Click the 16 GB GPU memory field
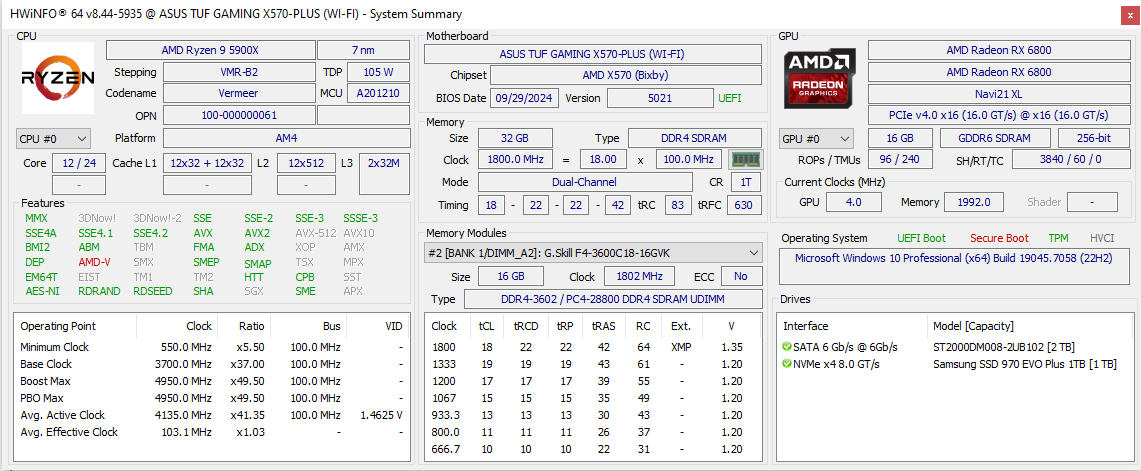The height and width of the screenshot is (471, 1141). 901,138
